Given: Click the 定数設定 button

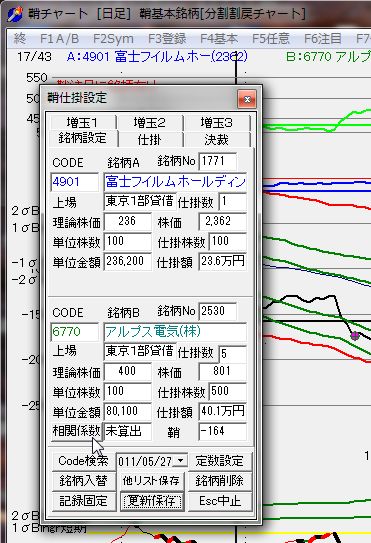Looking at the screenshot, I should 219,461.
